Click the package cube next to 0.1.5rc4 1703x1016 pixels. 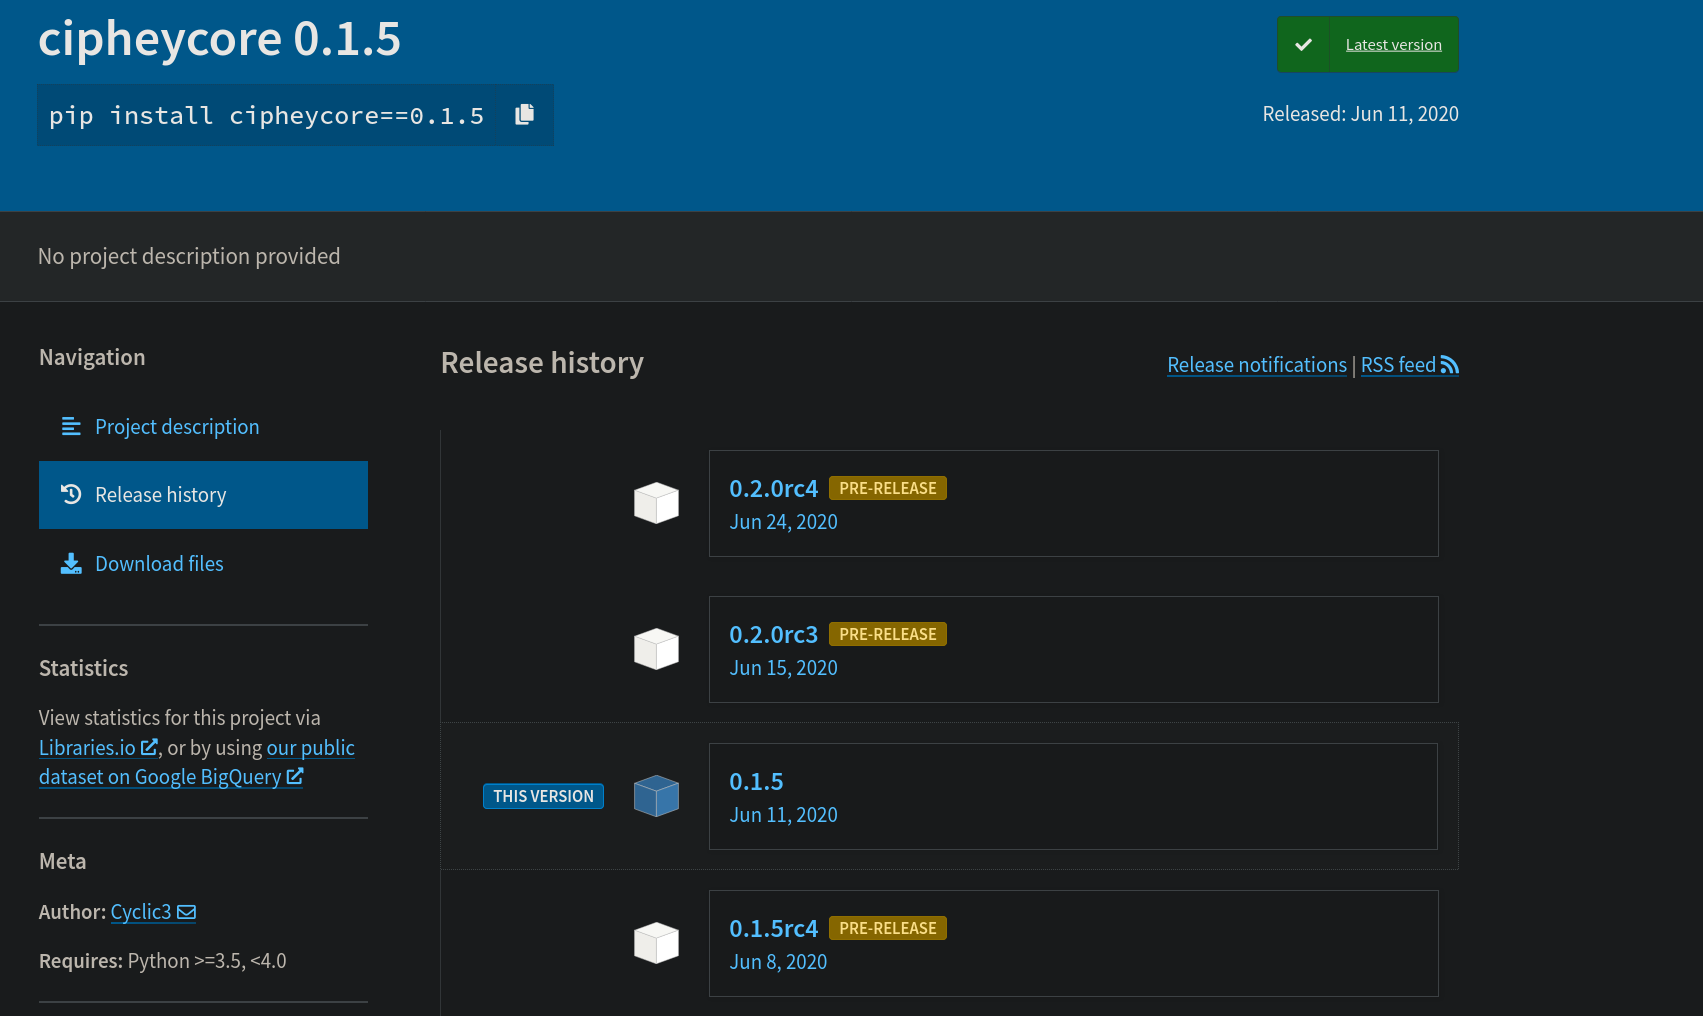[x=656, y=942]
